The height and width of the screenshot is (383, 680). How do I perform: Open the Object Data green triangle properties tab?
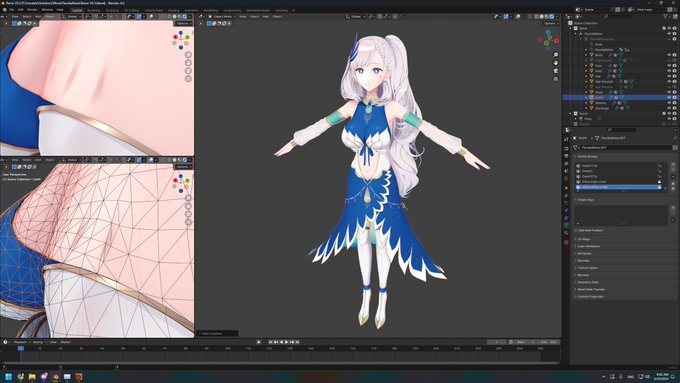tap(566, 226)
